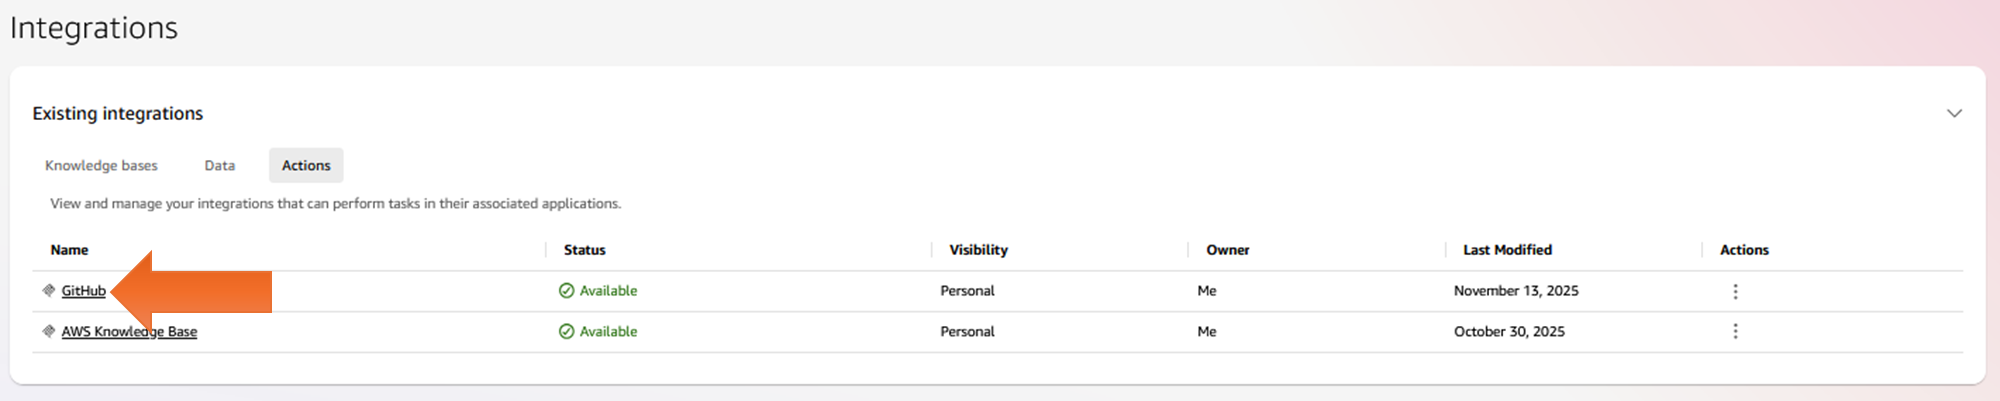Click the Name column header
Image resolution: width=2000 pixels, height=401 pixels.
(x=70, y=250)
